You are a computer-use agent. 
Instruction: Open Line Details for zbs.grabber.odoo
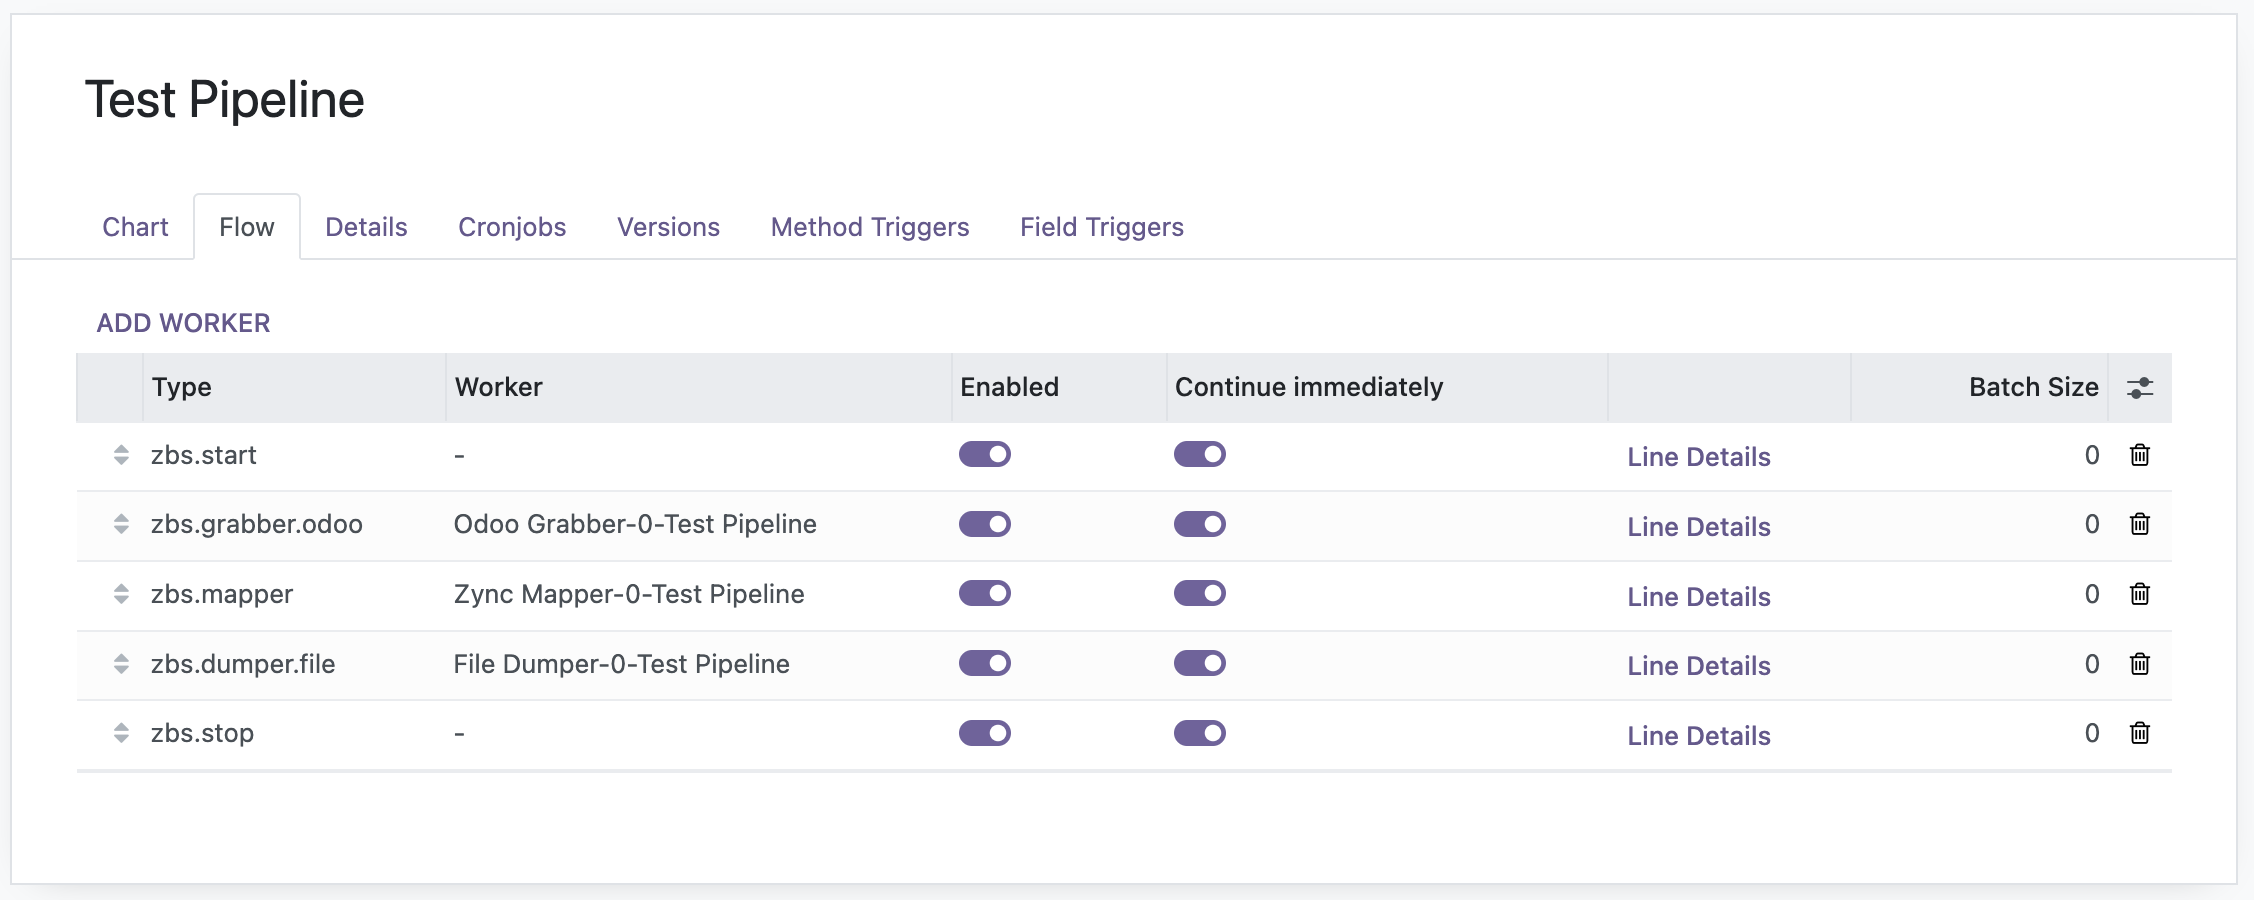[1699, 527]
